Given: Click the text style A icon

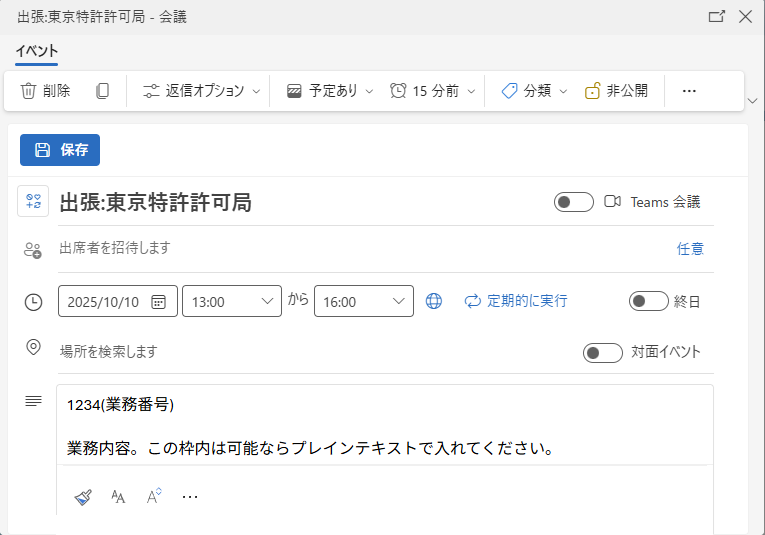Looking at the screenshot, I should (x=154, y=496).
